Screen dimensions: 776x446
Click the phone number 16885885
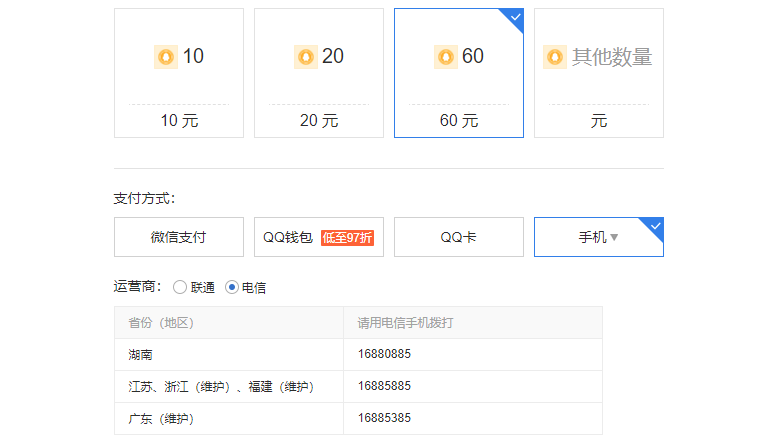pyautogui.click(x=384, y=386)
